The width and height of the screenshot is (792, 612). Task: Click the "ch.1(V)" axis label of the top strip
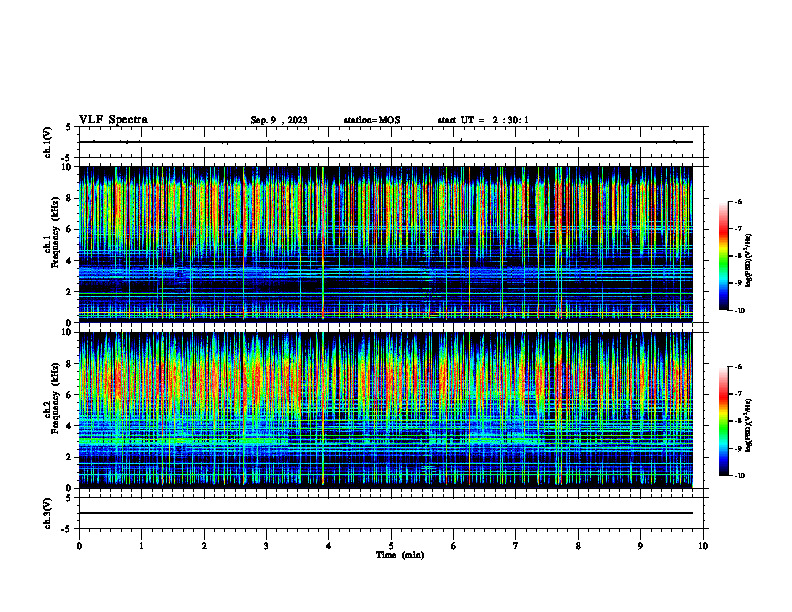[48, 142]
